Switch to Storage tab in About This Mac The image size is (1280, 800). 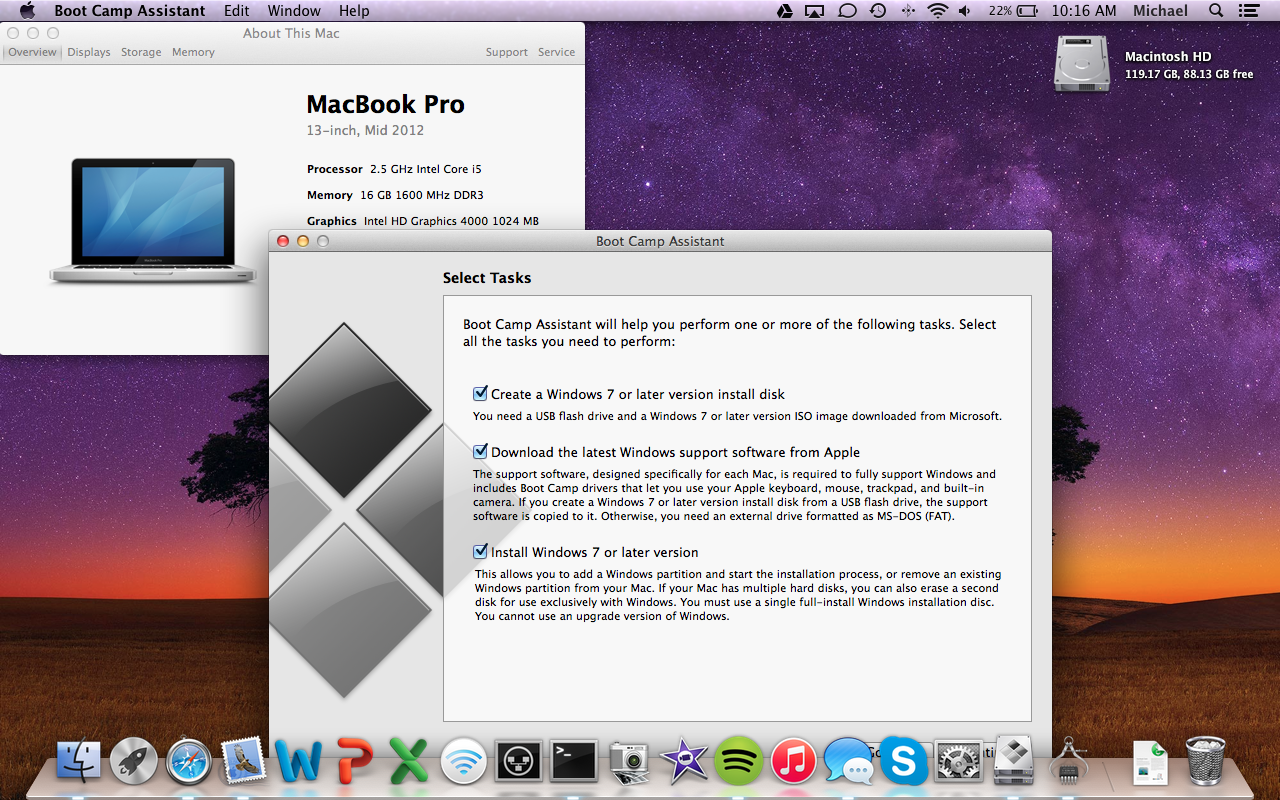point(141,52)
